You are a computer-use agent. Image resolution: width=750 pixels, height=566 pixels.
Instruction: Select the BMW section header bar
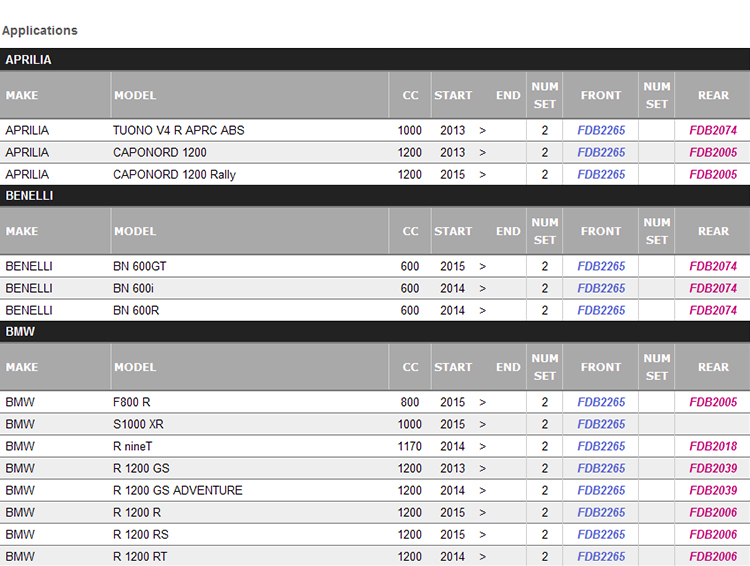point(375,331)
